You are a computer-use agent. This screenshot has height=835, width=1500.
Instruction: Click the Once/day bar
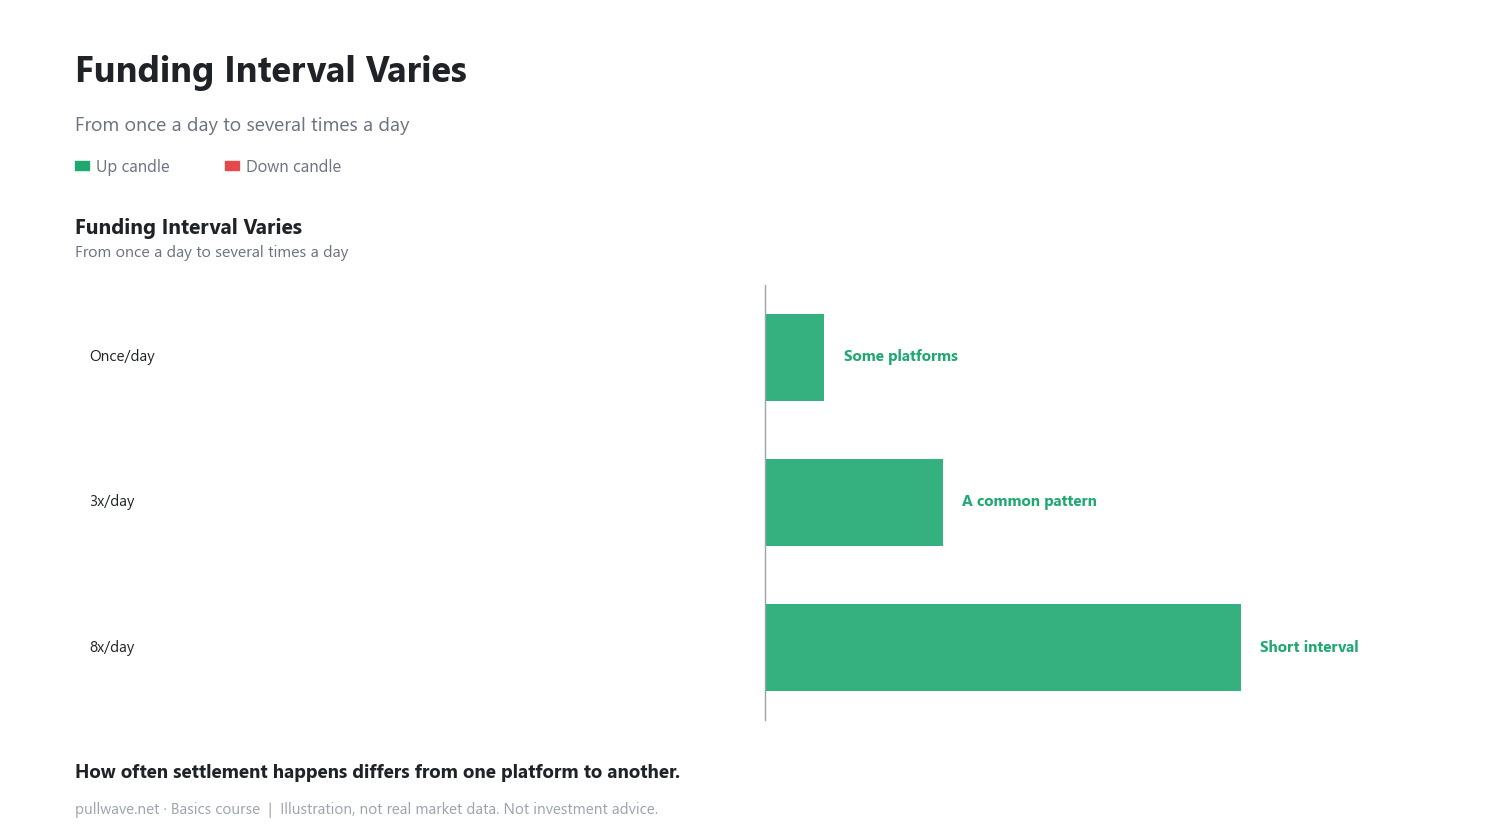pos(795,357)
